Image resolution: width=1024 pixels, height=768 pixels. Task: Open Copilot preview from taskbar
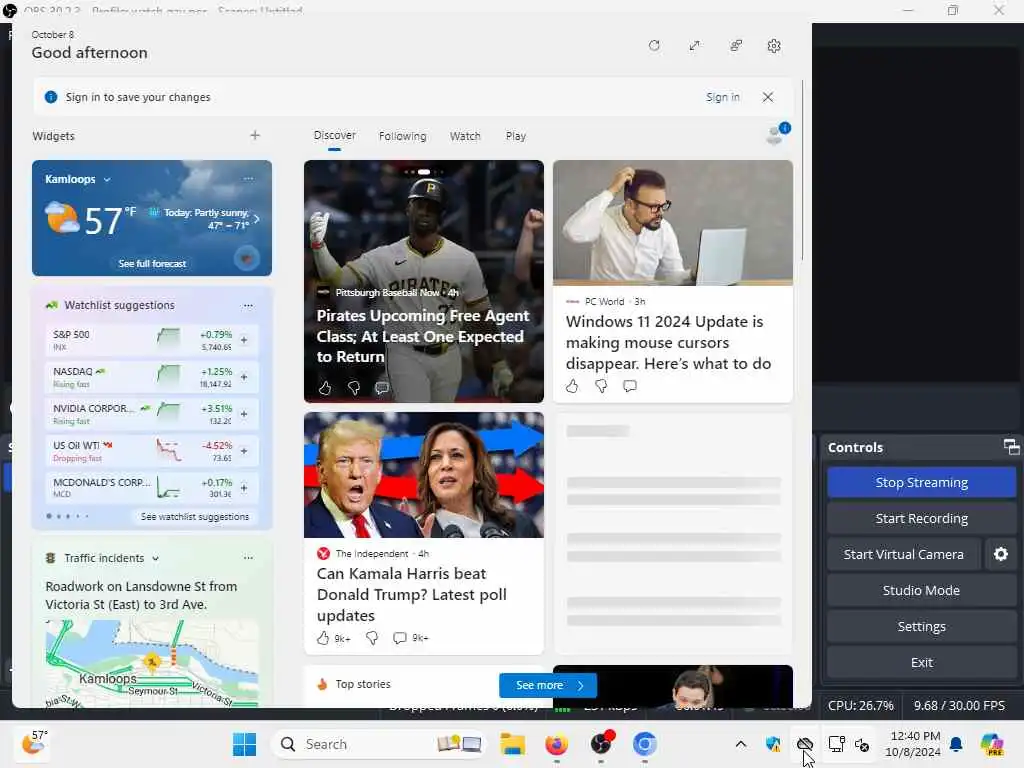click(993, 744)
